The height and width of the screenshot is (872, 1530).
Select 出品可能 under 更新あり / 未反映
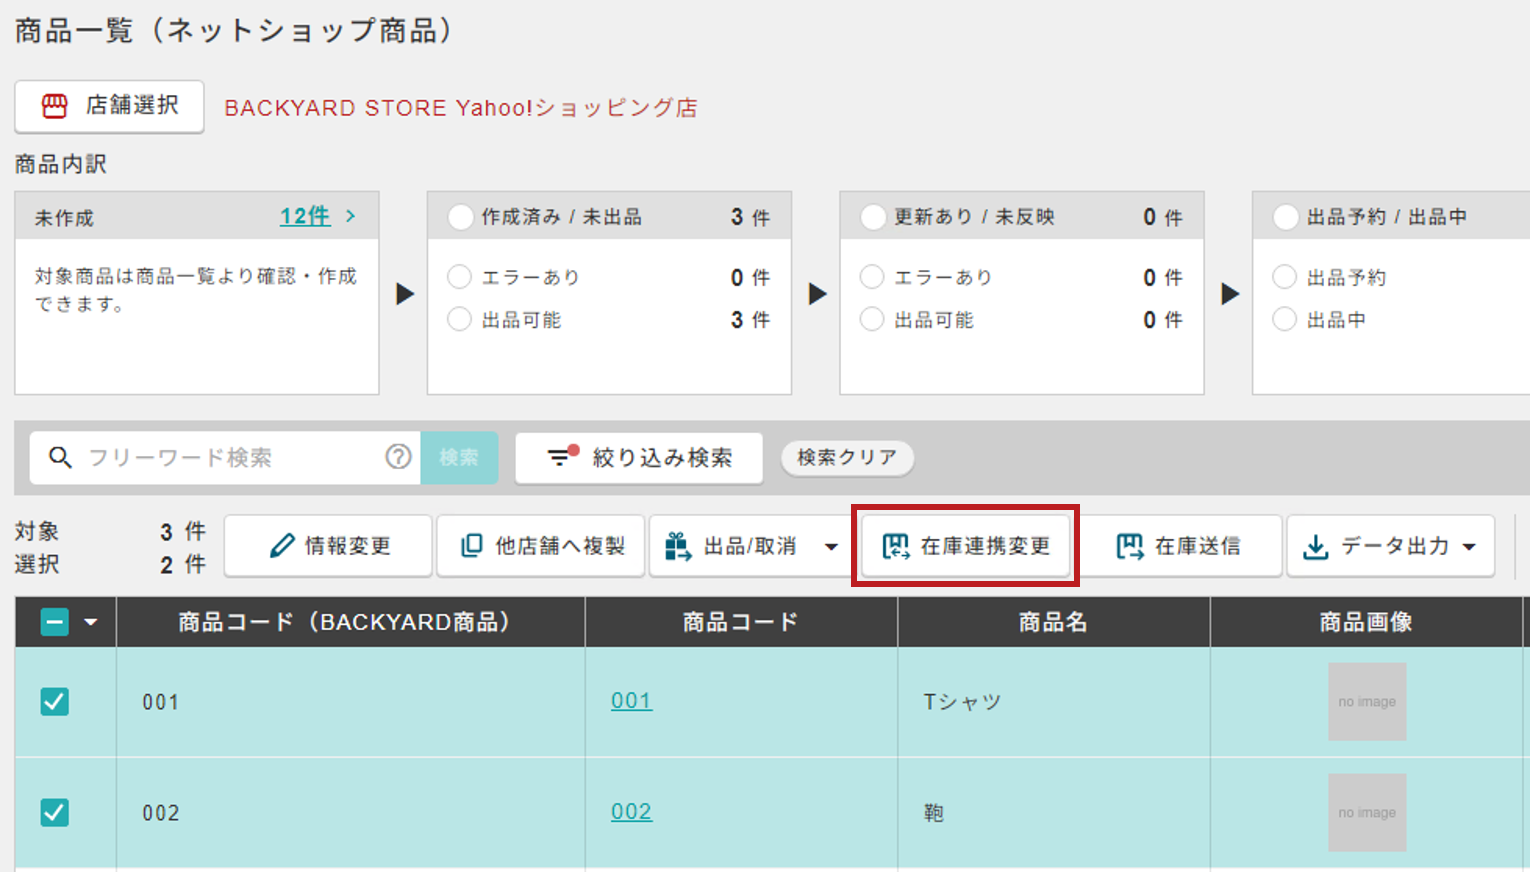[872, 319]
